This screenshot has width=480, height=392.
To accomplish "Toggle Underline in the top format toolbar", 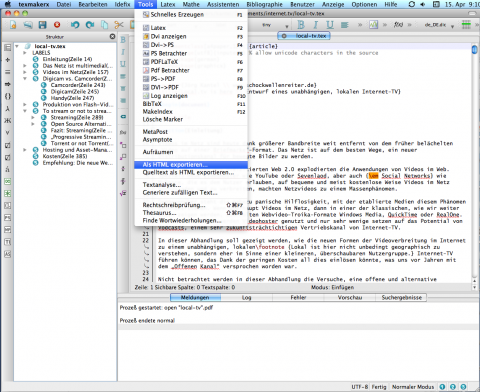I will 330,25.
